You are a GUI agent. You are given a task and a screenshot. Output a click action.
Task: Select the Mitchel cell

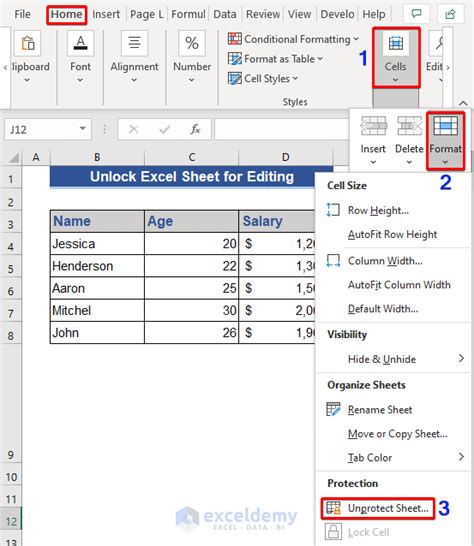97,310
